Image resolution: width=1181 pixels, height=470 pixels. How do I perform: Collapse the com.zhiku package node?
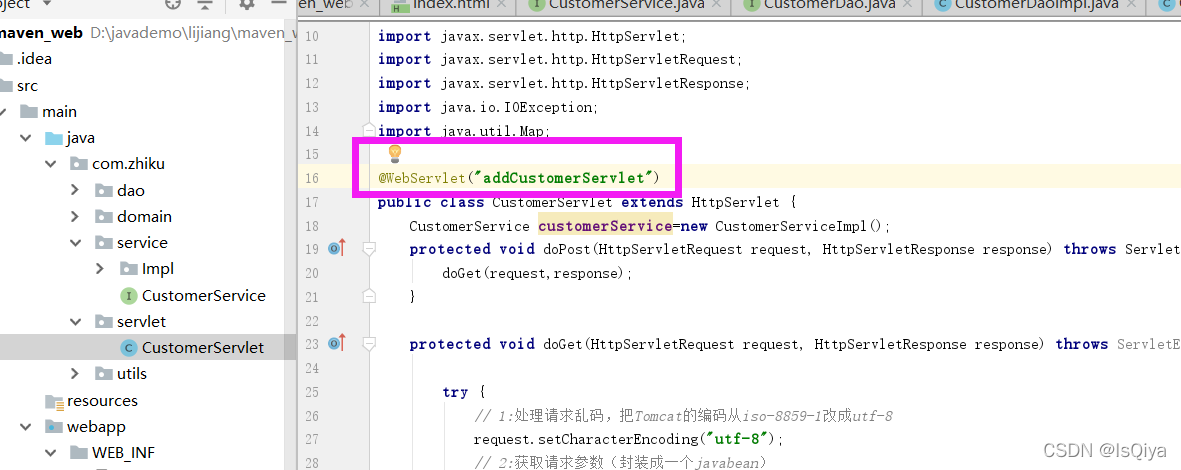coord(50,164)
